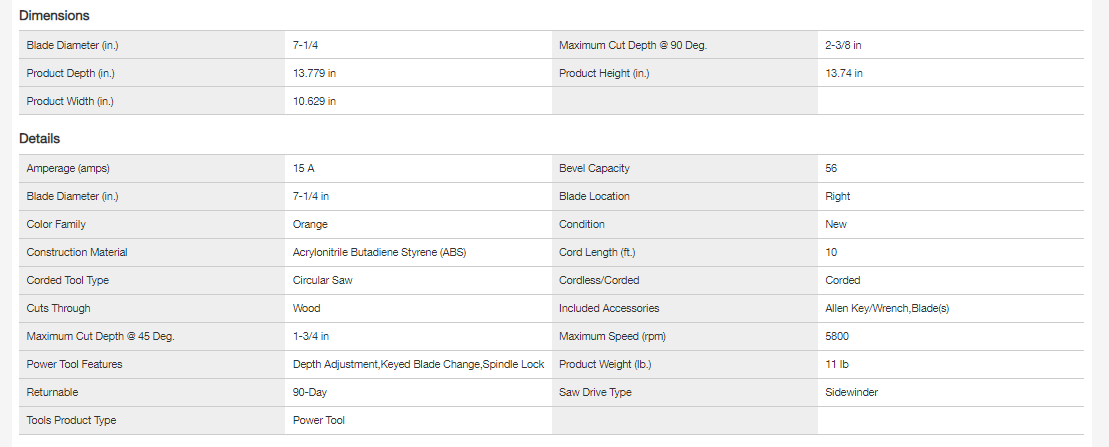The width and height of the screenshot is (1109, 447).
Task: Click the Details section heading
Action: pos(40,139)
